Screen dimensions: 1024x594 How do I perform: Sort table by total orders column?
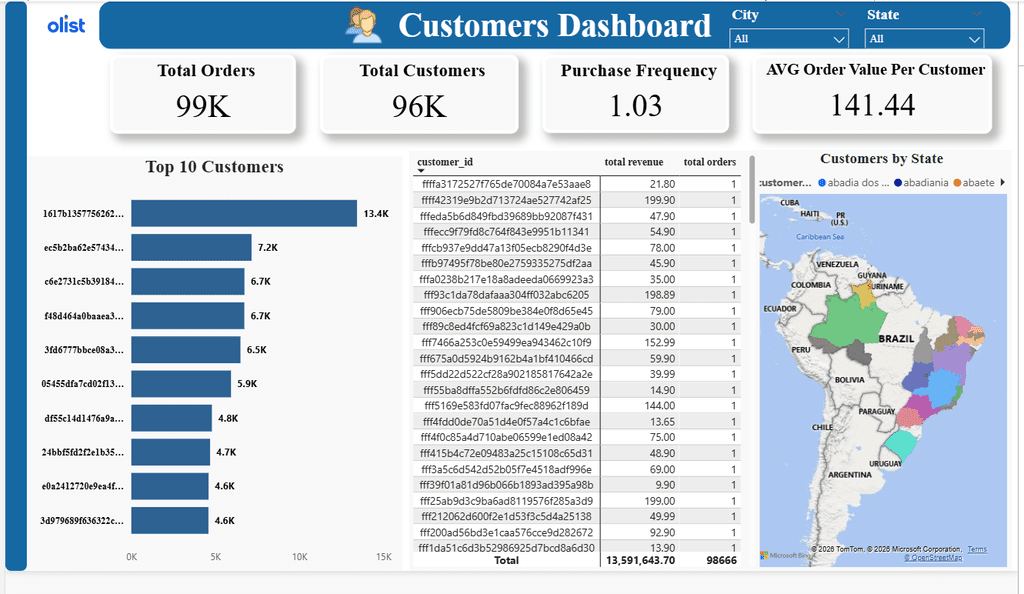pyautogui.click(x=709, y=162)
